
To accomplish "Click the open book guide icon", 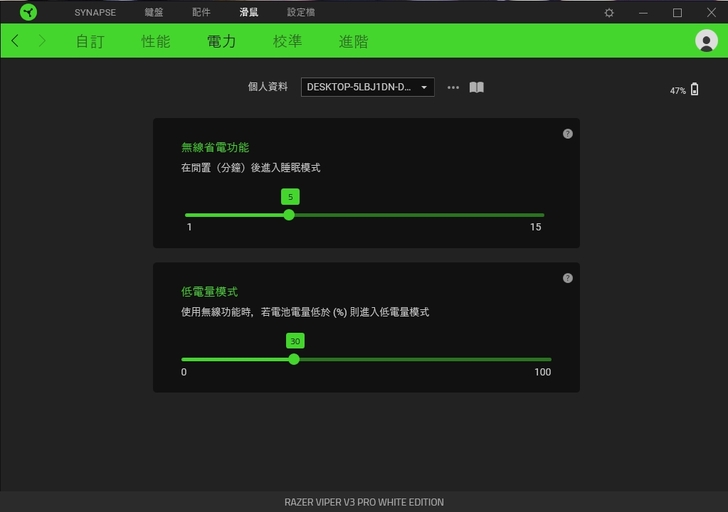I will (476, 87).
